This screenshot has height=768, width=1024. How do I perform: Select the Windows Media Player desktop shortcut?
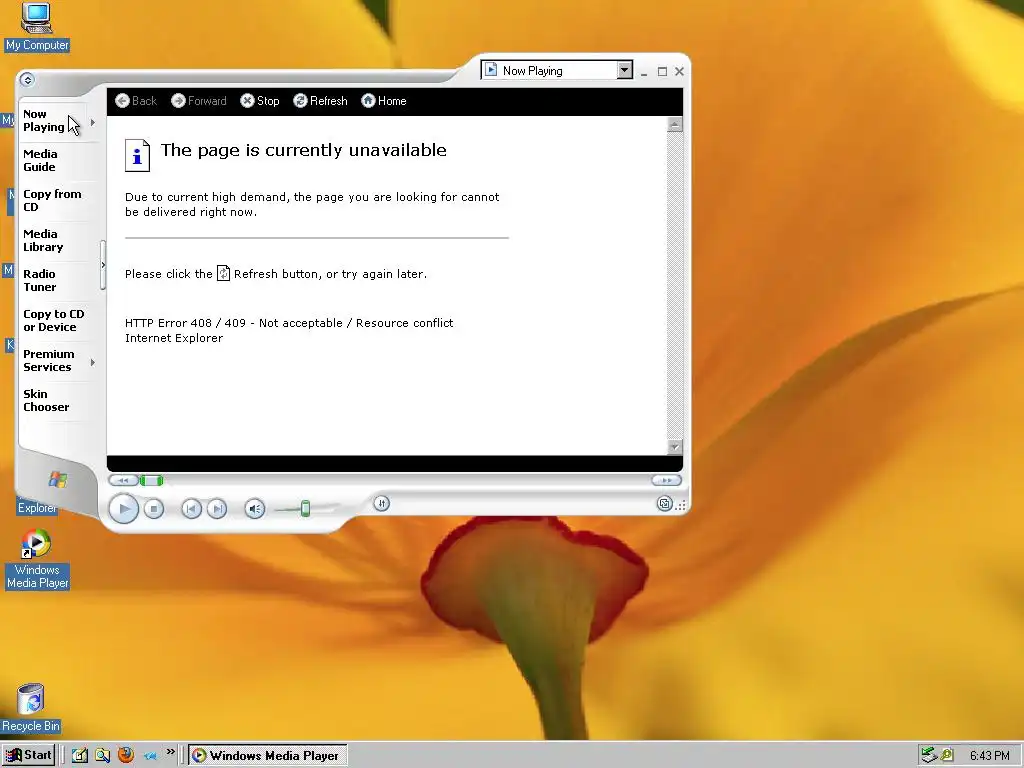tap(37, 560)
